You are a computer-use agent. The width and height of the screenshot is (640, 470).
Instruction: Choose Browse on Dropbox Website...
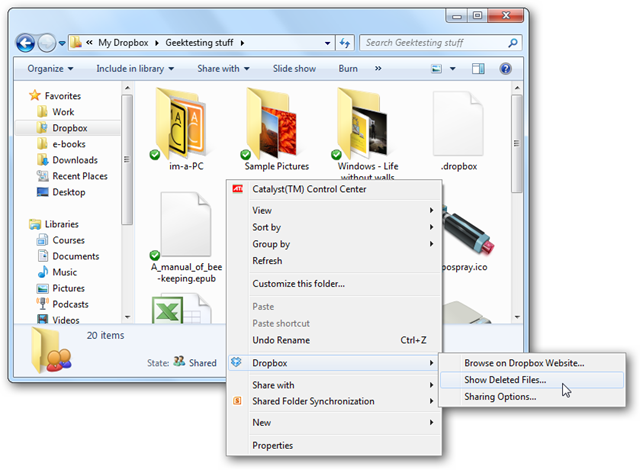[532, 363]
